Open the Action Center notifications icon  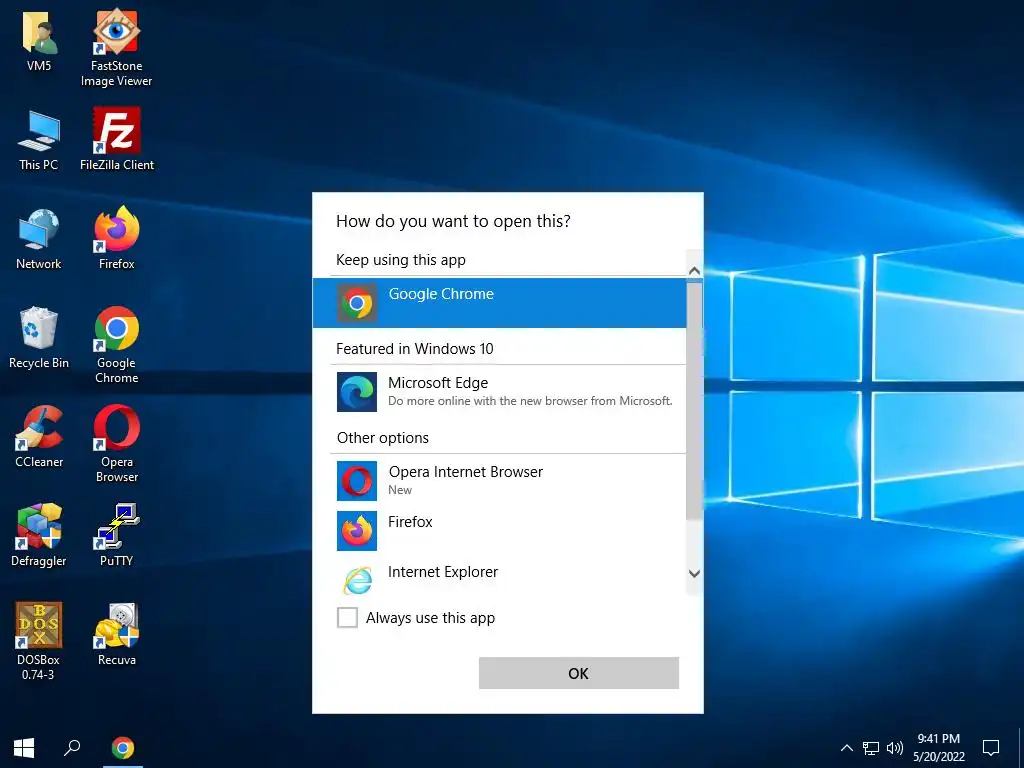991,748
